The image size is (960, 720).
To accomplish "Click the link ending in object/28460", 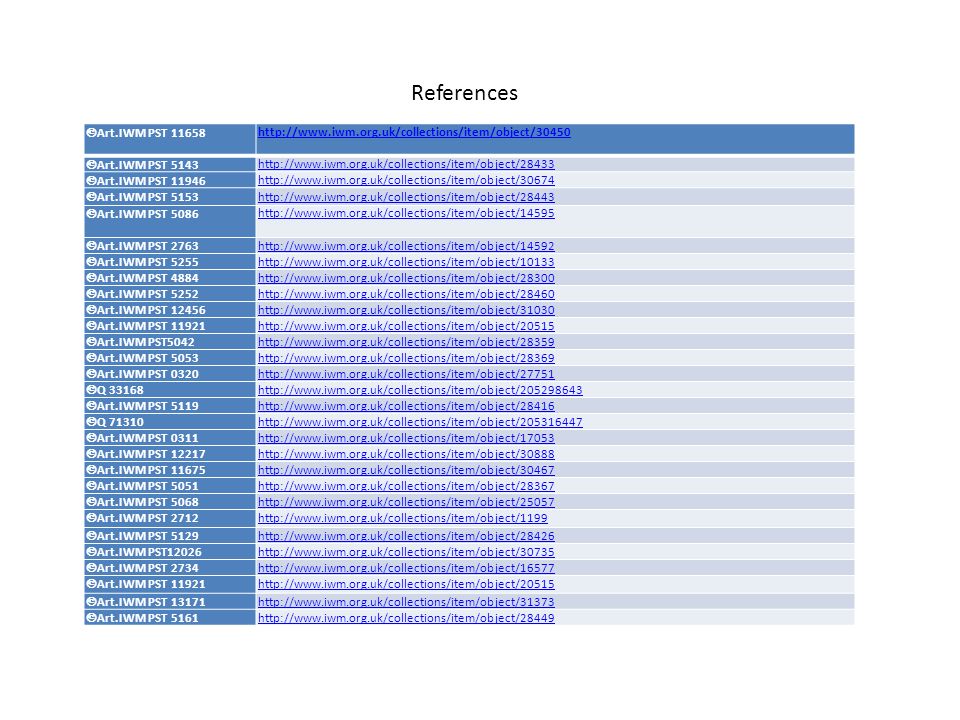I will click(x=406, y=294).
